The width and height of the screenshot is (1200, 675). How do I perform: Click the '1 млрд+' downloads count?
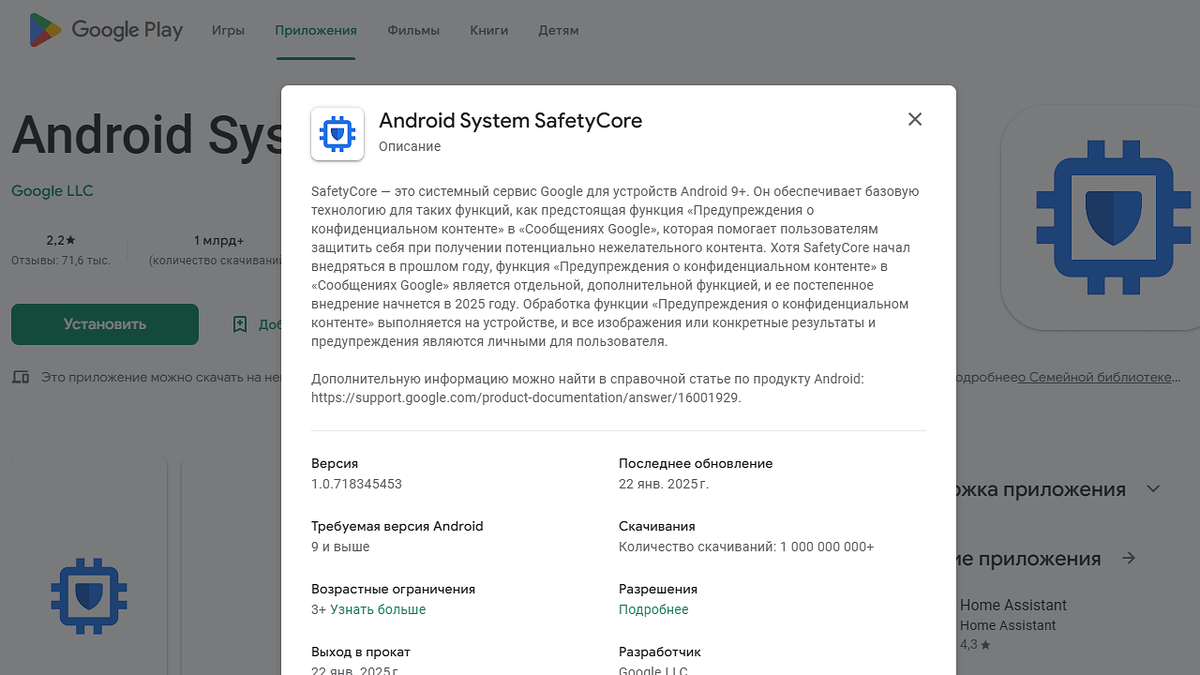point(219,241)
